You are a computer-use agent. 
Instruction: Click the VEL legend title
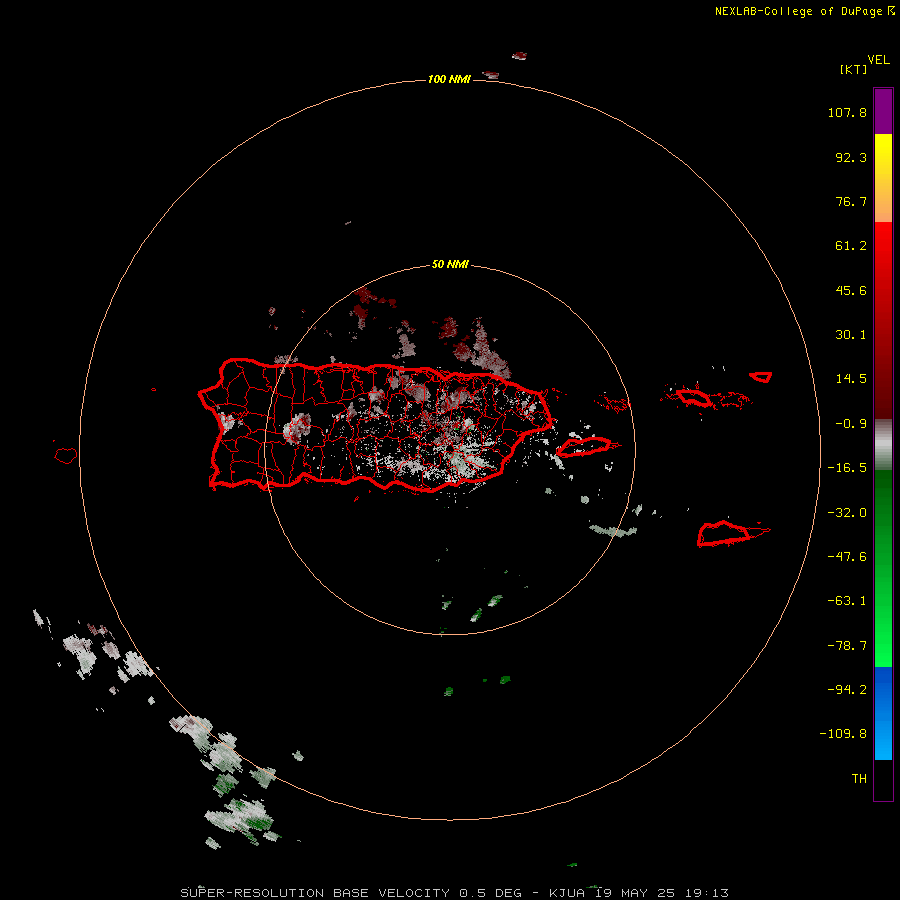[x=878, y=60]
